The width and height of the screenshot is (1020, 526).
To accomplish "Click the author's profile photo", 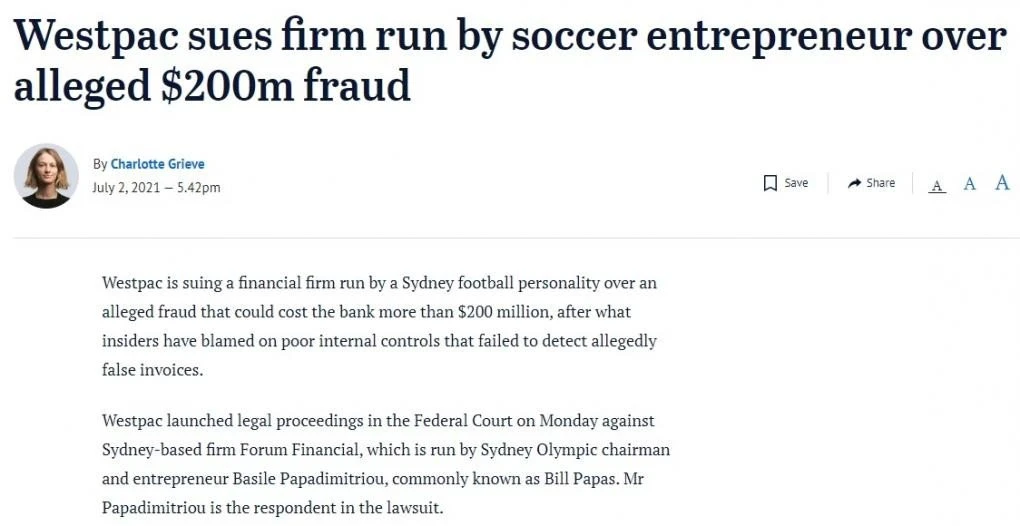I will [x=46, y=175].
